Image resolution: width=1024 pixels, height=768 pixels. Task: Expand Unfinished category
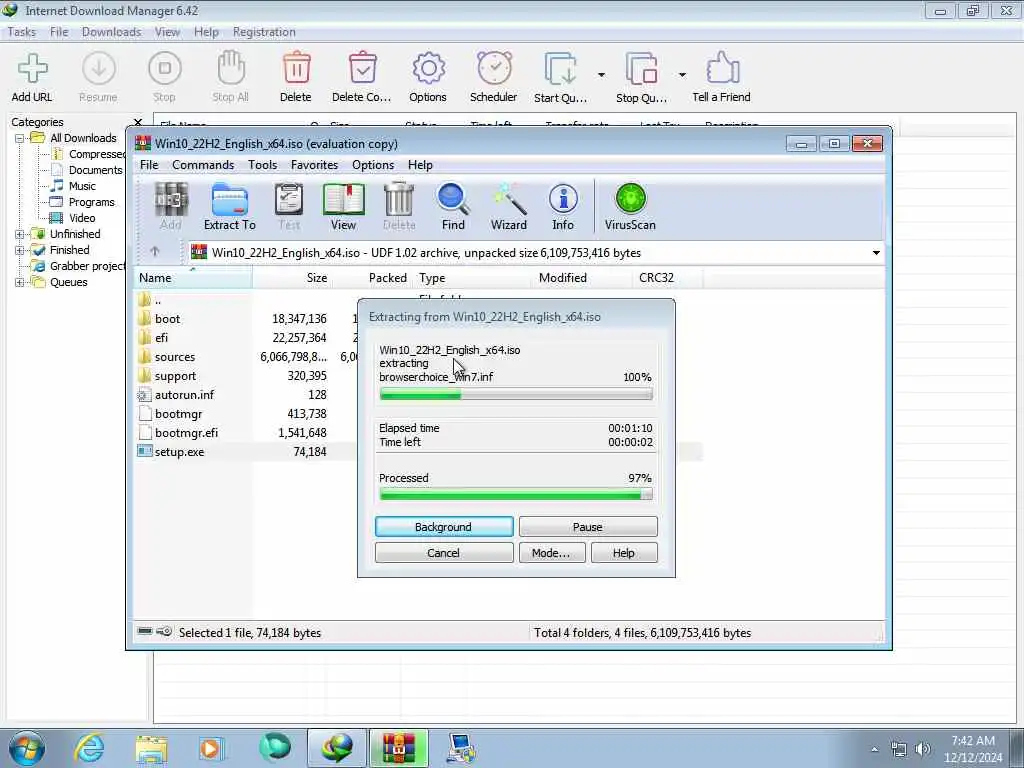point(20,234)
